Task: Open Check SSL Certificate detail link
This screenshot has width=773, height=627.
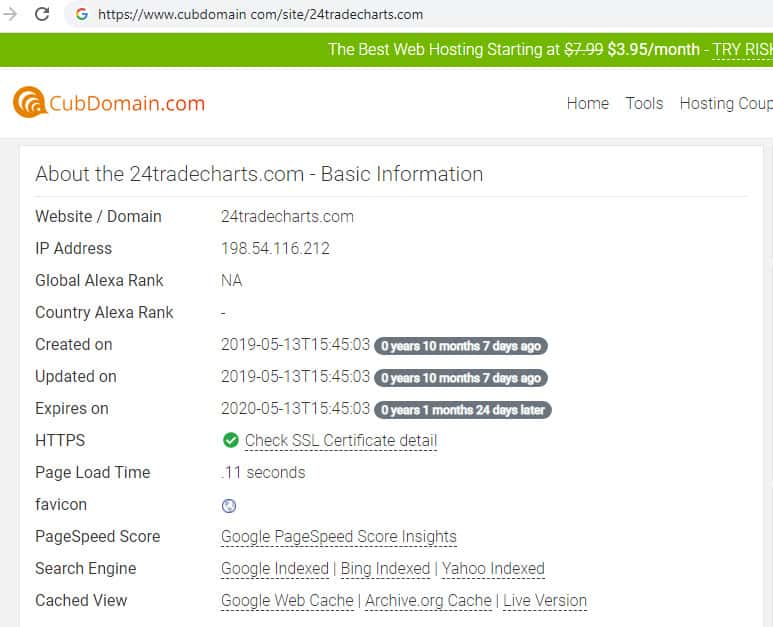Action: pos(341,440)
